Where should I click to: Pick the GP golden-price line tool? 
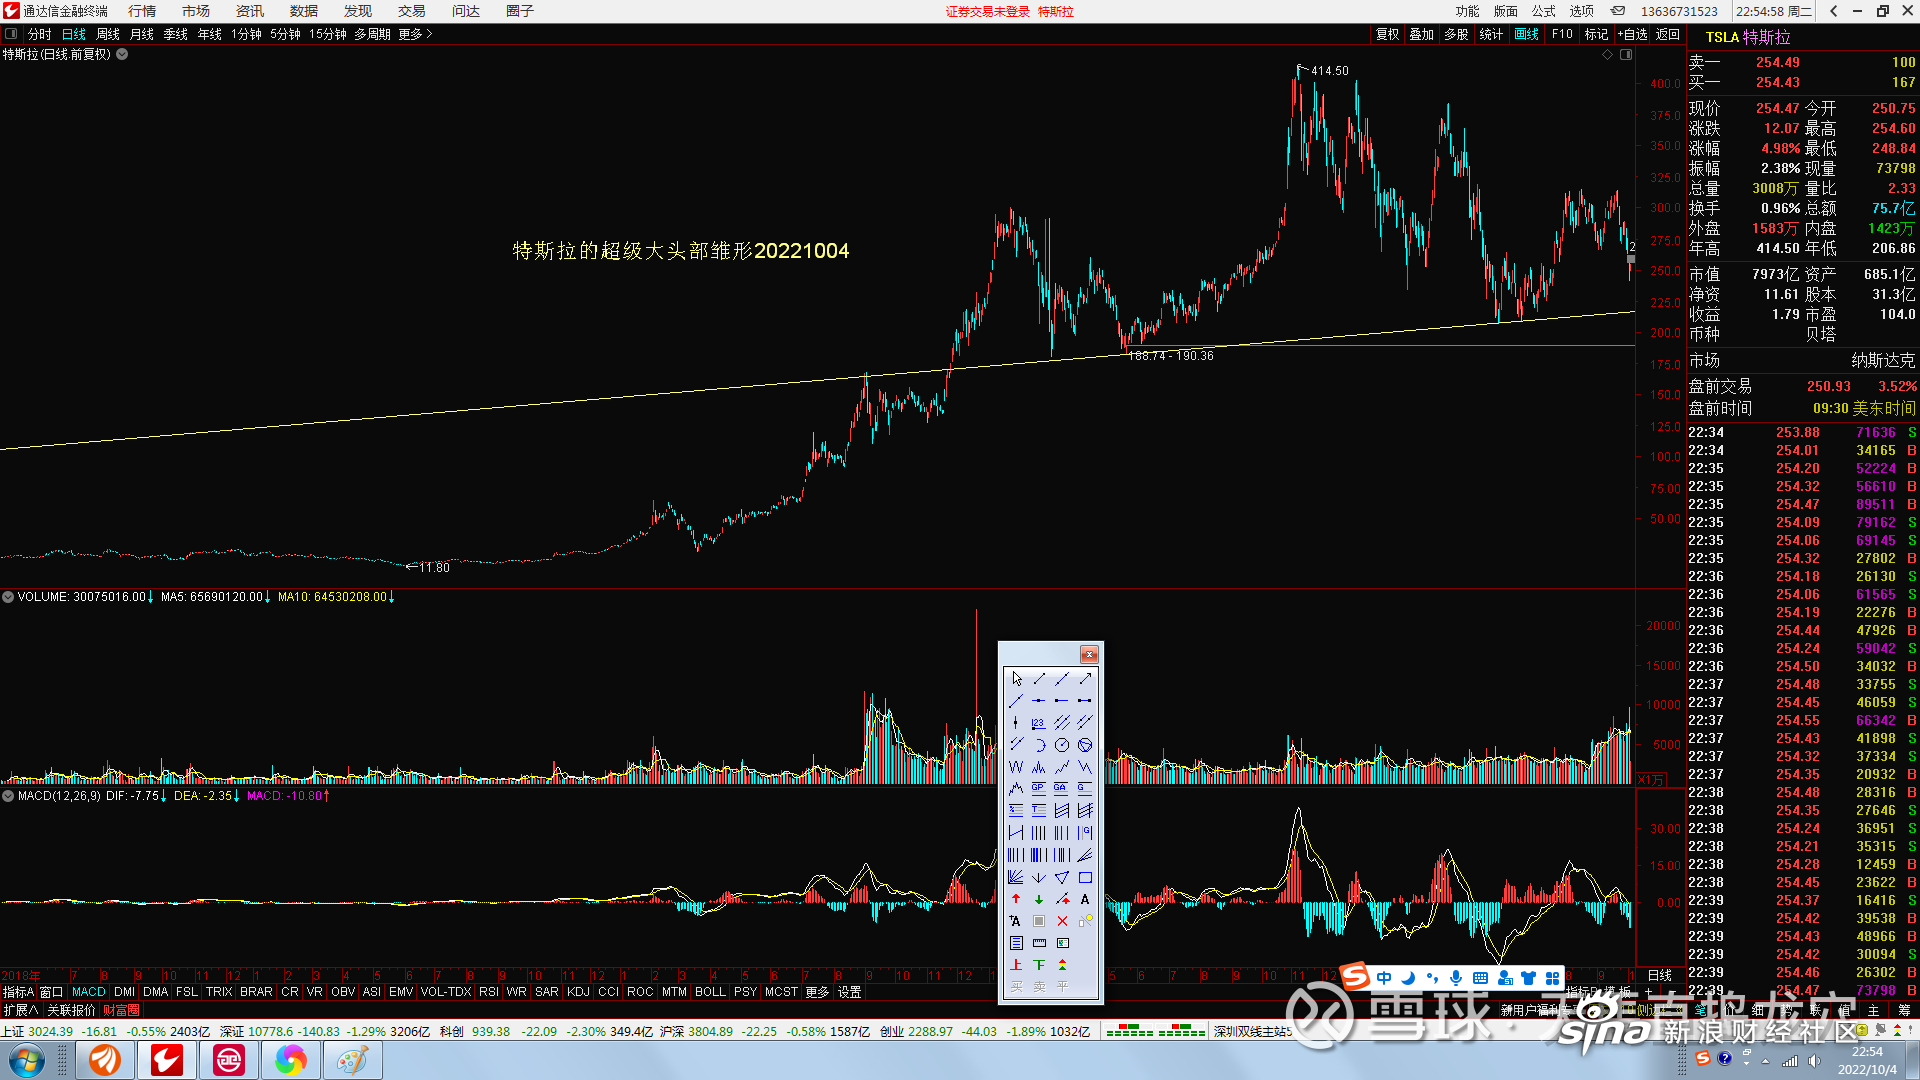[1039, 788]
